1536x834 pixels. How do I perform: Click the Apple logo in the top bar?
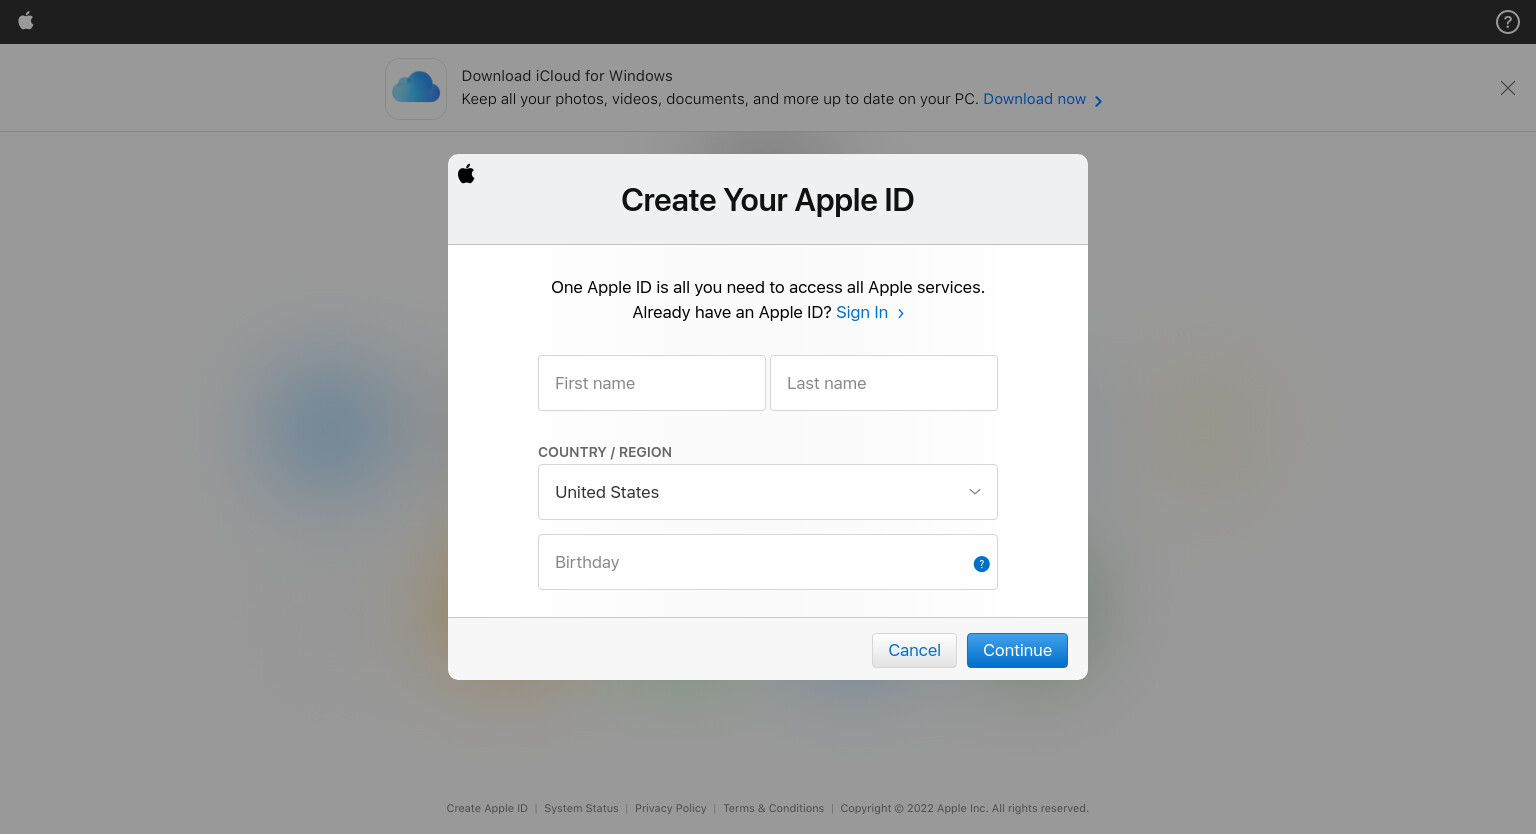pyautogui.click(x=26, y=21)
